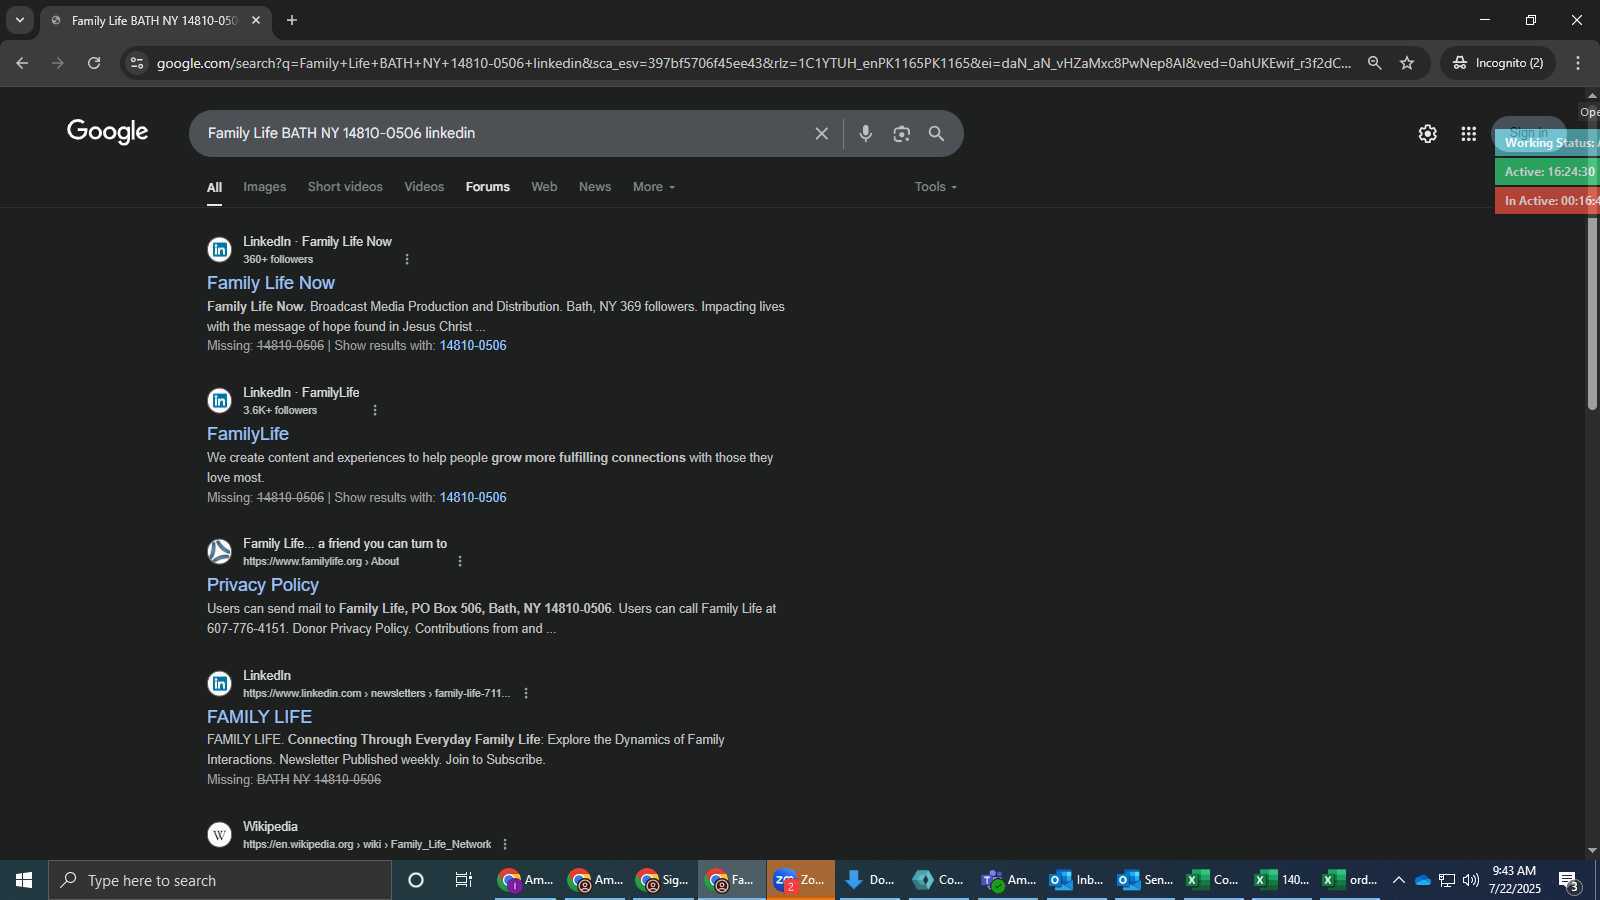Open options menu for Privacy Policy result
The height and width of the screenshot is (900, 1600).
pos(460,562)
